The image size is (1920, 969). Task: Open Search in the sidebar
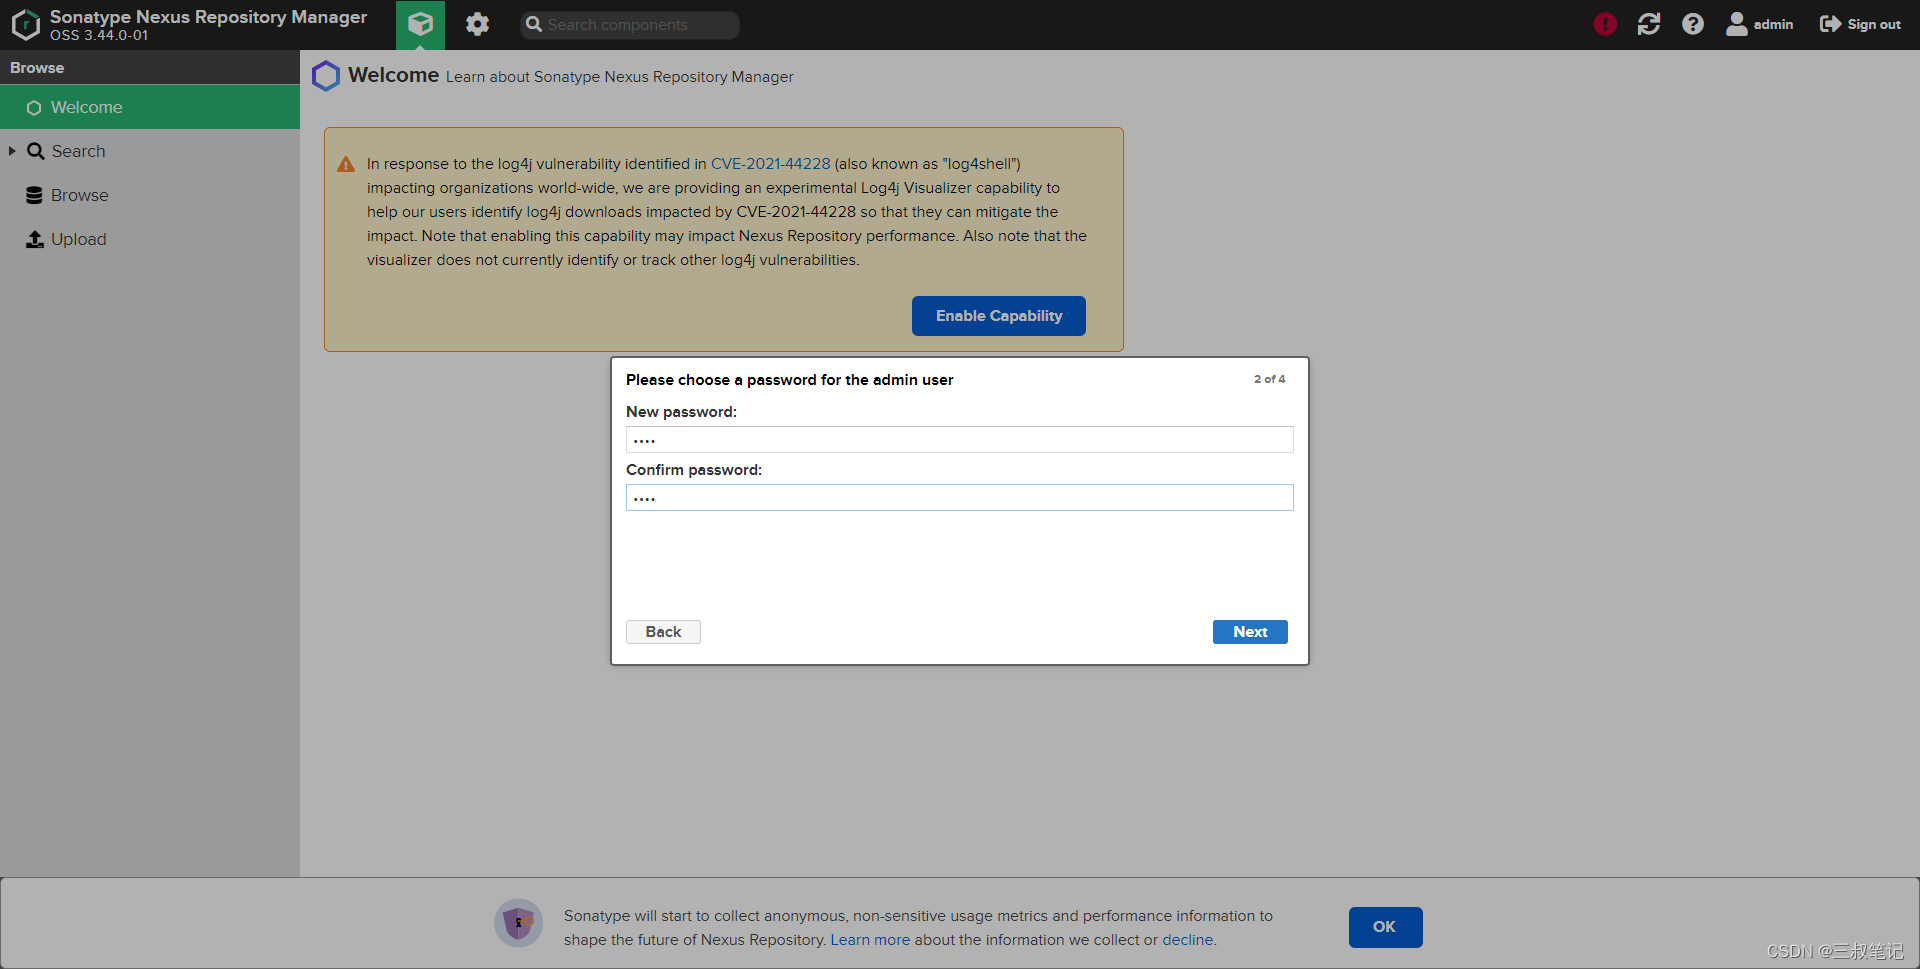point(78,151)
